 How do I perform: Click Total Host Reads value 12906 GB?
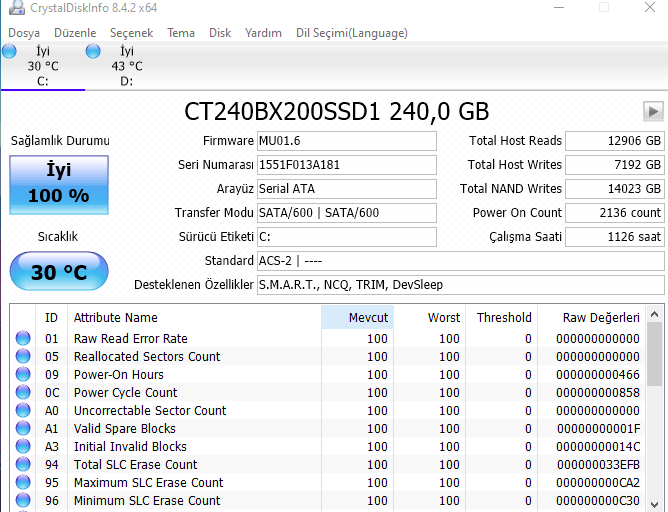(x=615, y=141)
